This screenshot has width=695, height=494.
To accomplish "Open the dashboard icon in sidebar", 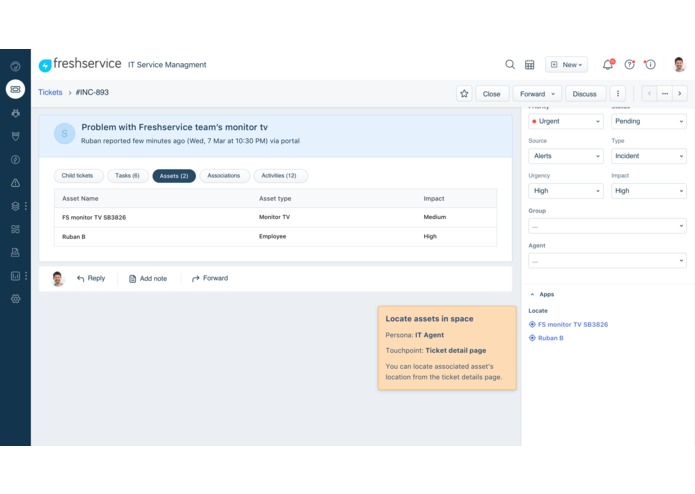I will (15, 66).
